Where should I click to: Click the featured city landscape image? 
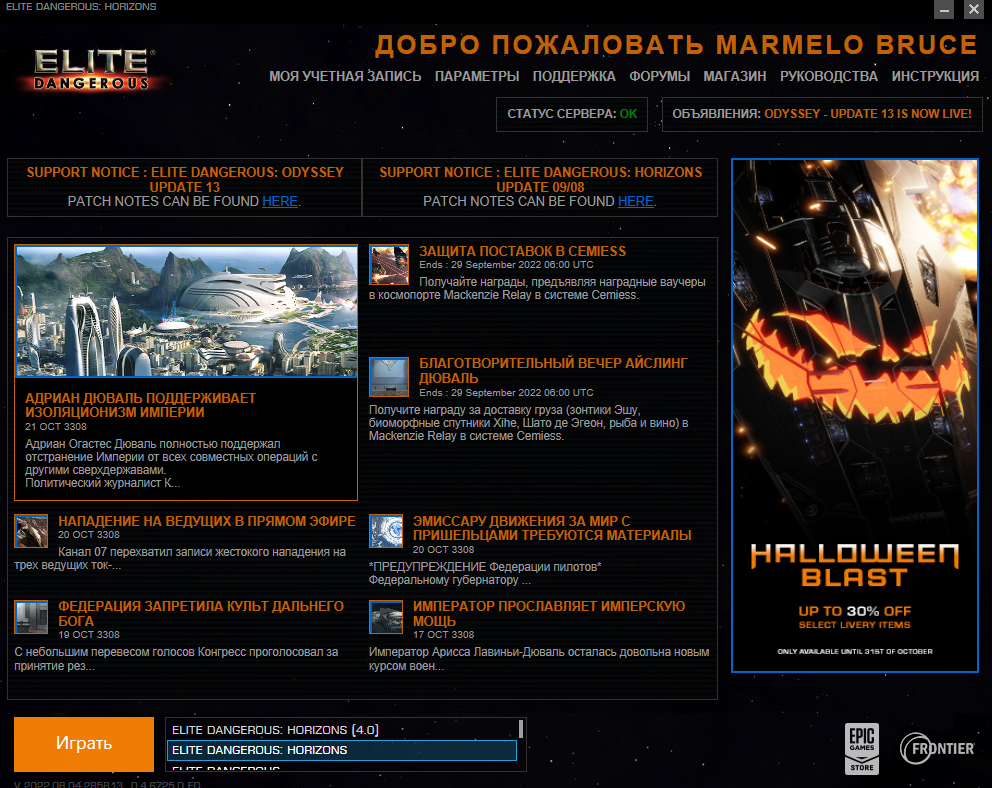186,311
